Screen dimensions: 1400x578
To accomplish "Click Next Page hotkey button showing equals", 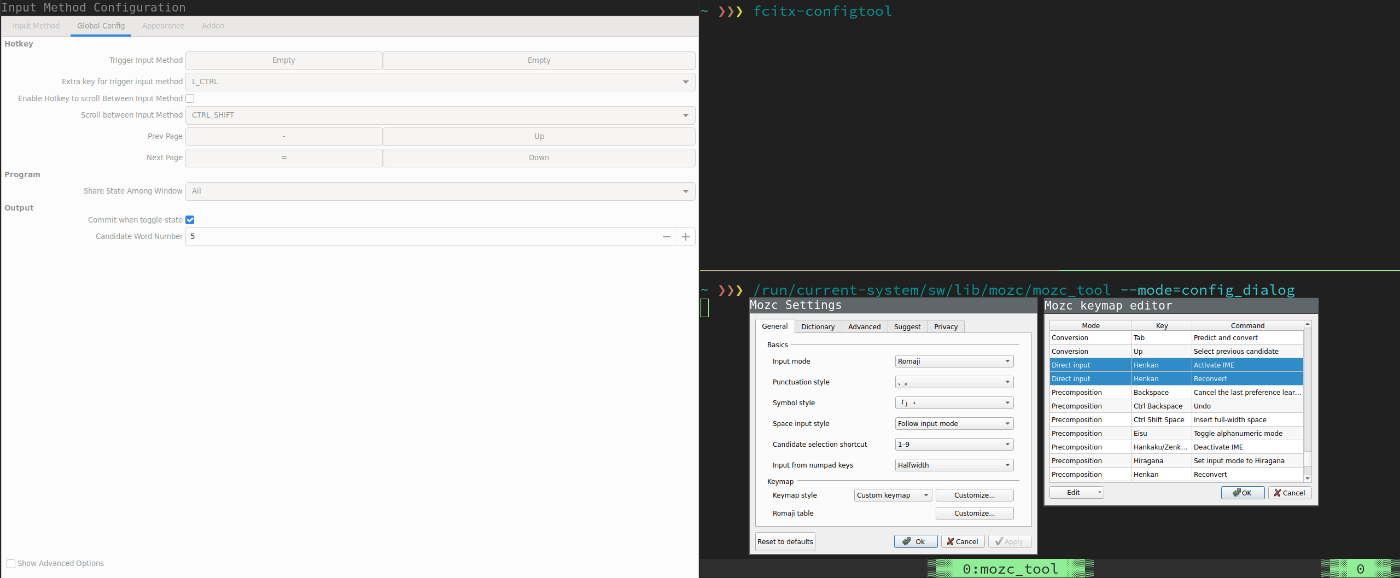I will click(284, 158).
